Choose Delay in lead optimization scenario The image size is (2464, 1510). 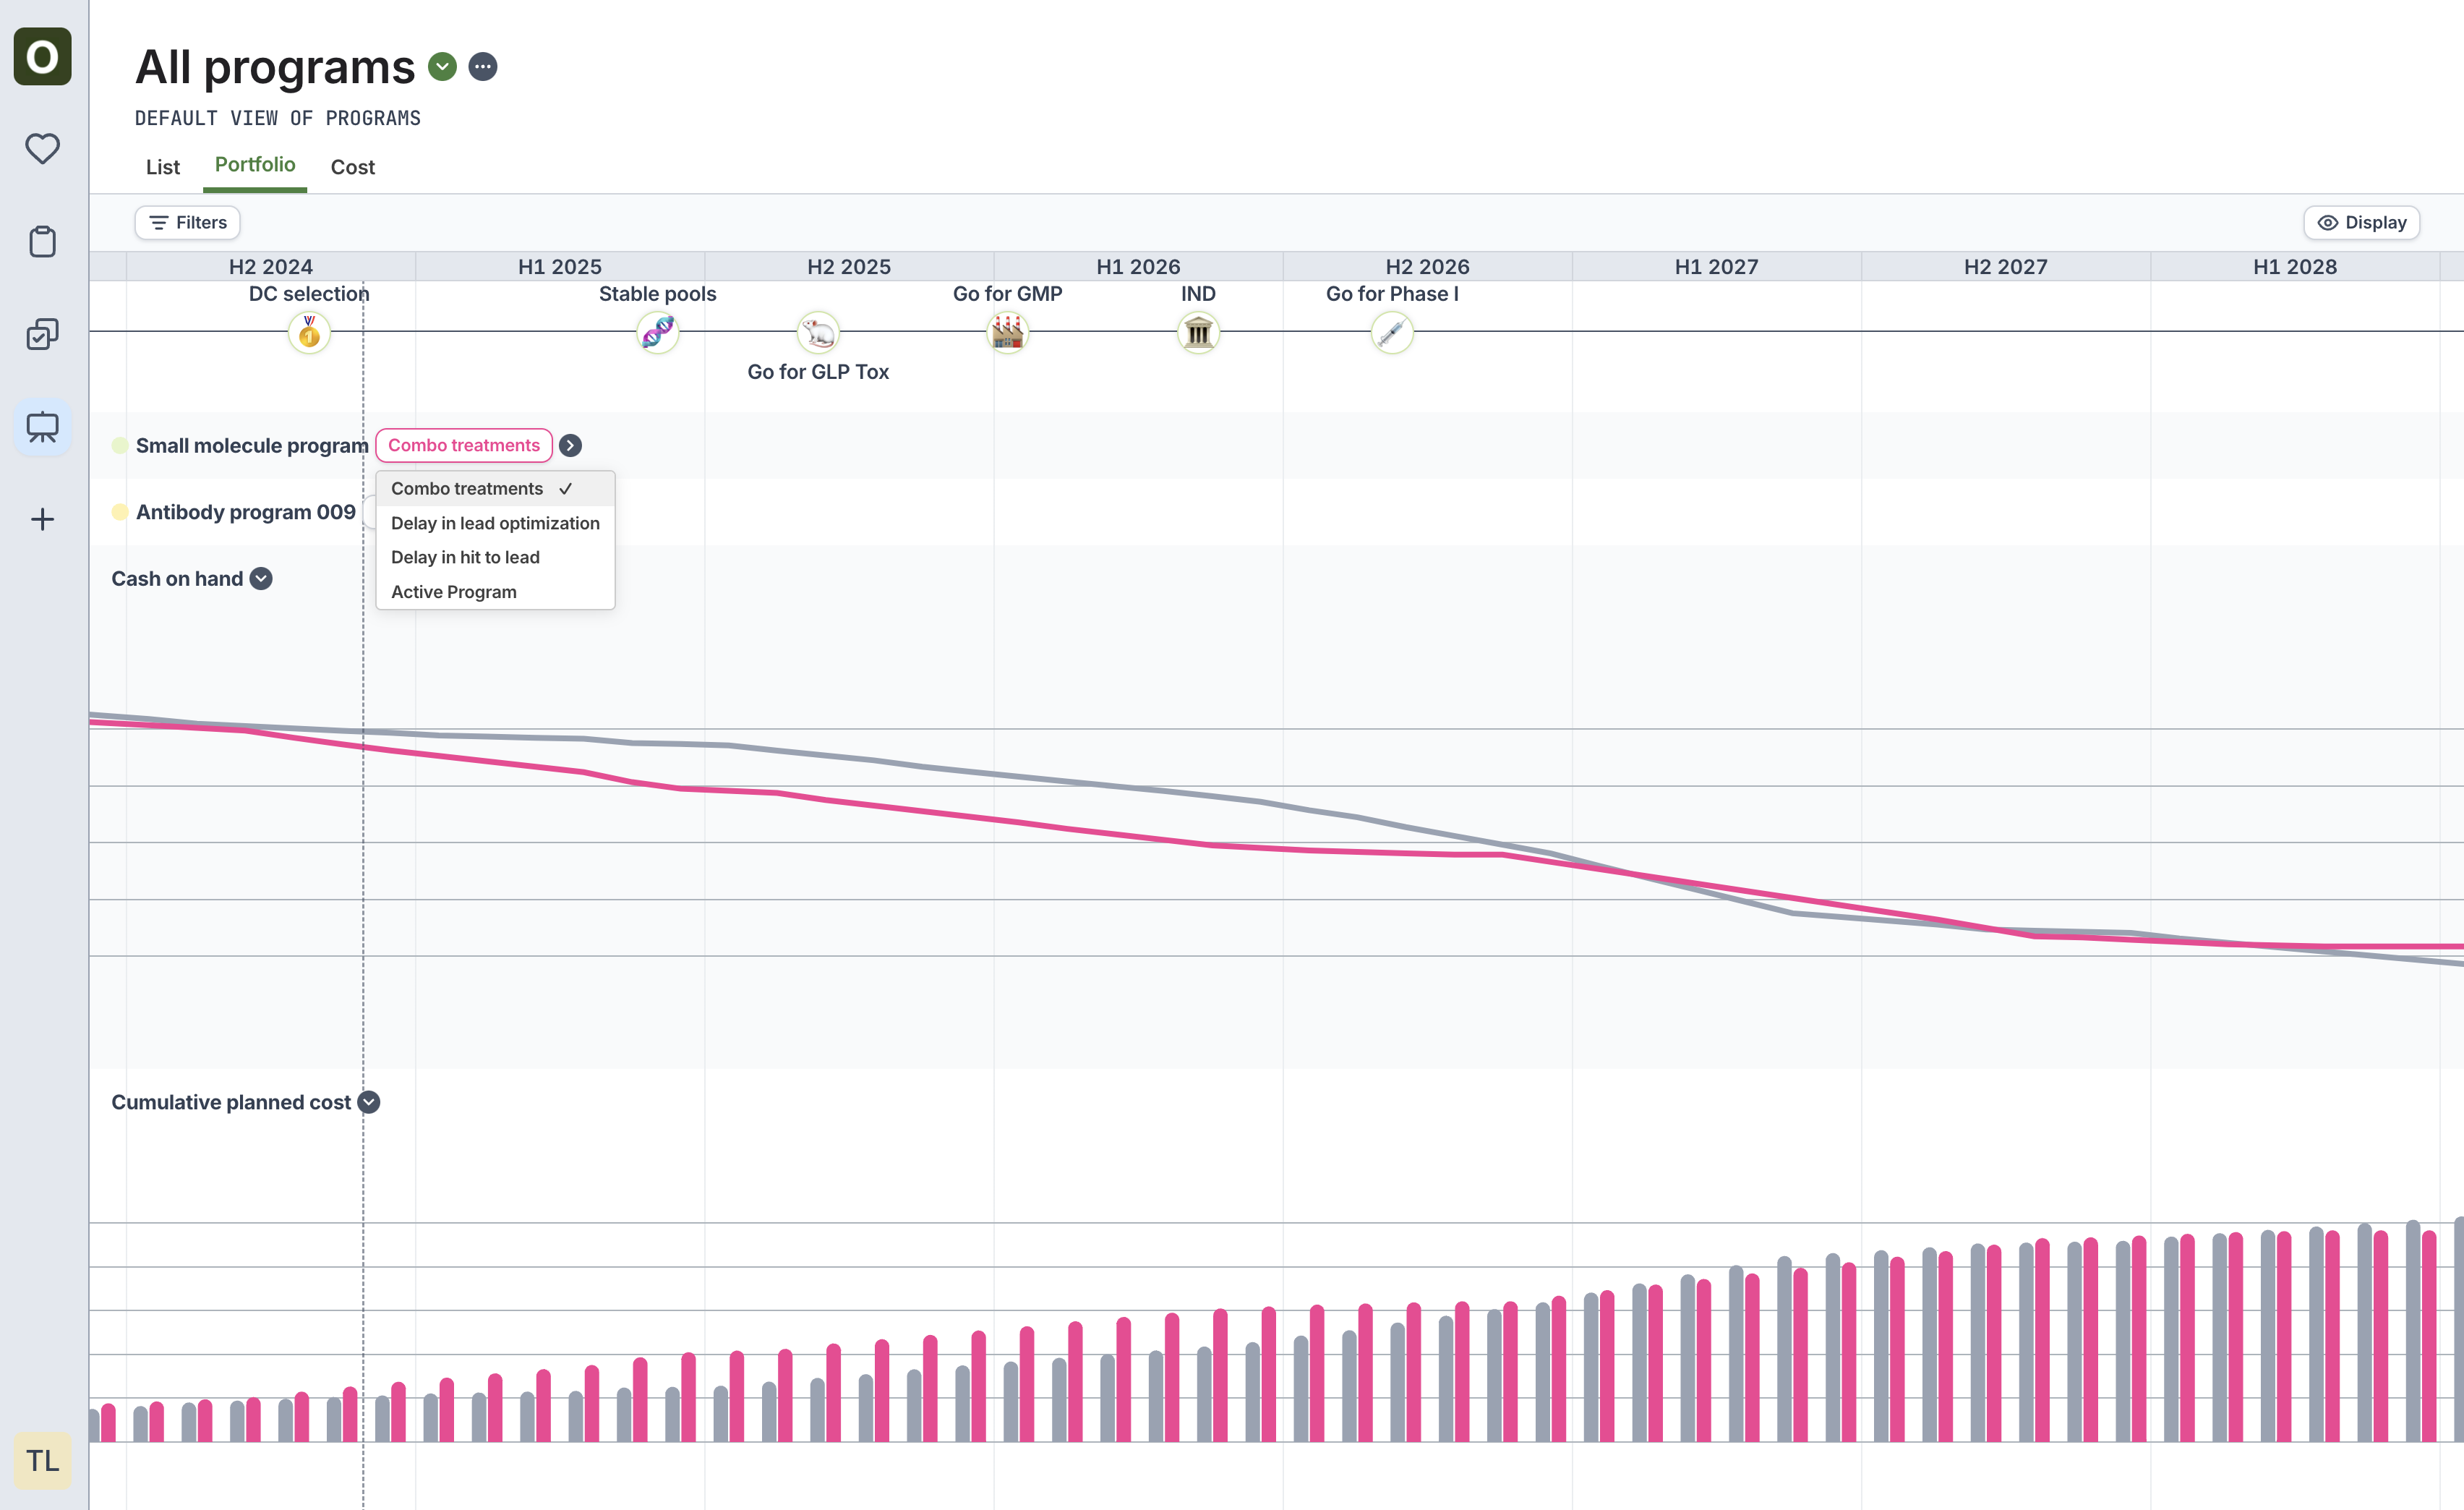[495, 523]
